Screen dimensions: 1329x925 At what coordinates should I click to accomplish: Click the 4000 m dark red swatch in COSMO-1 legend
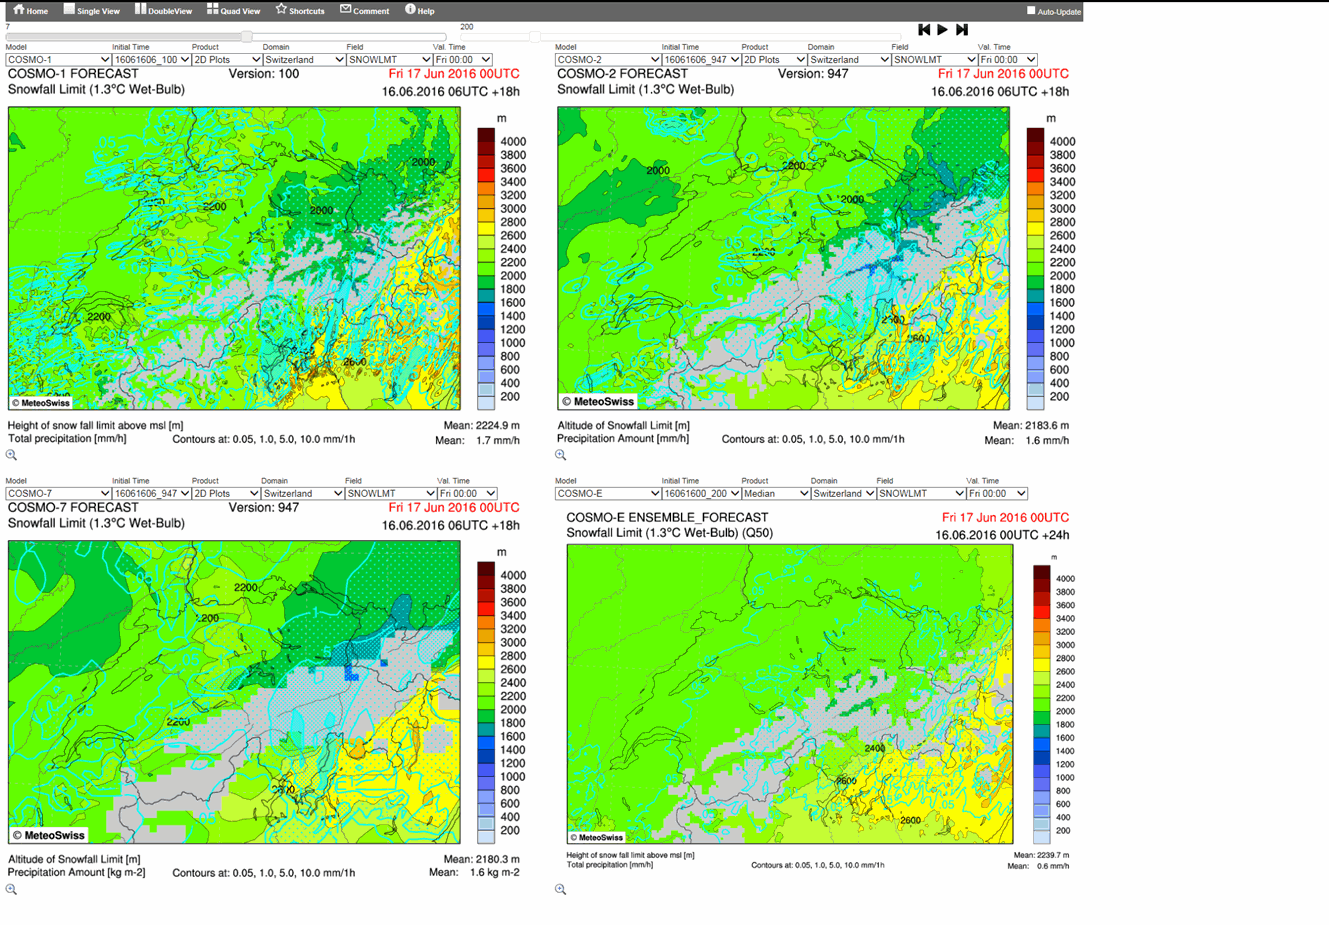[x=486, y=135]
